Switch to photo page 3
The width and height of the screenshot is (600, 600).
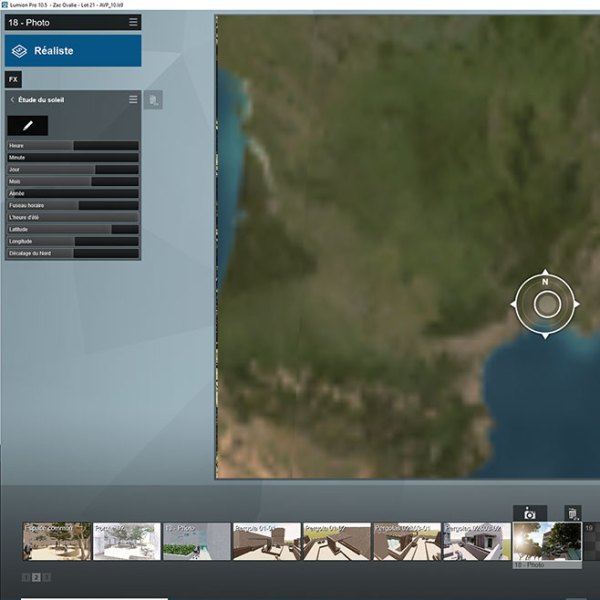(x=46, y=577)
